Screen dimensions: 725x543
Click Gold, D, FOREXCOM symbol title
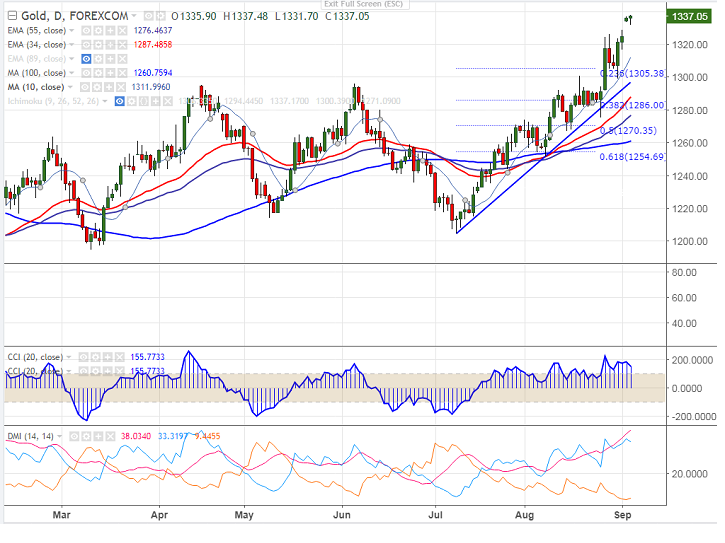coord(75,16)
